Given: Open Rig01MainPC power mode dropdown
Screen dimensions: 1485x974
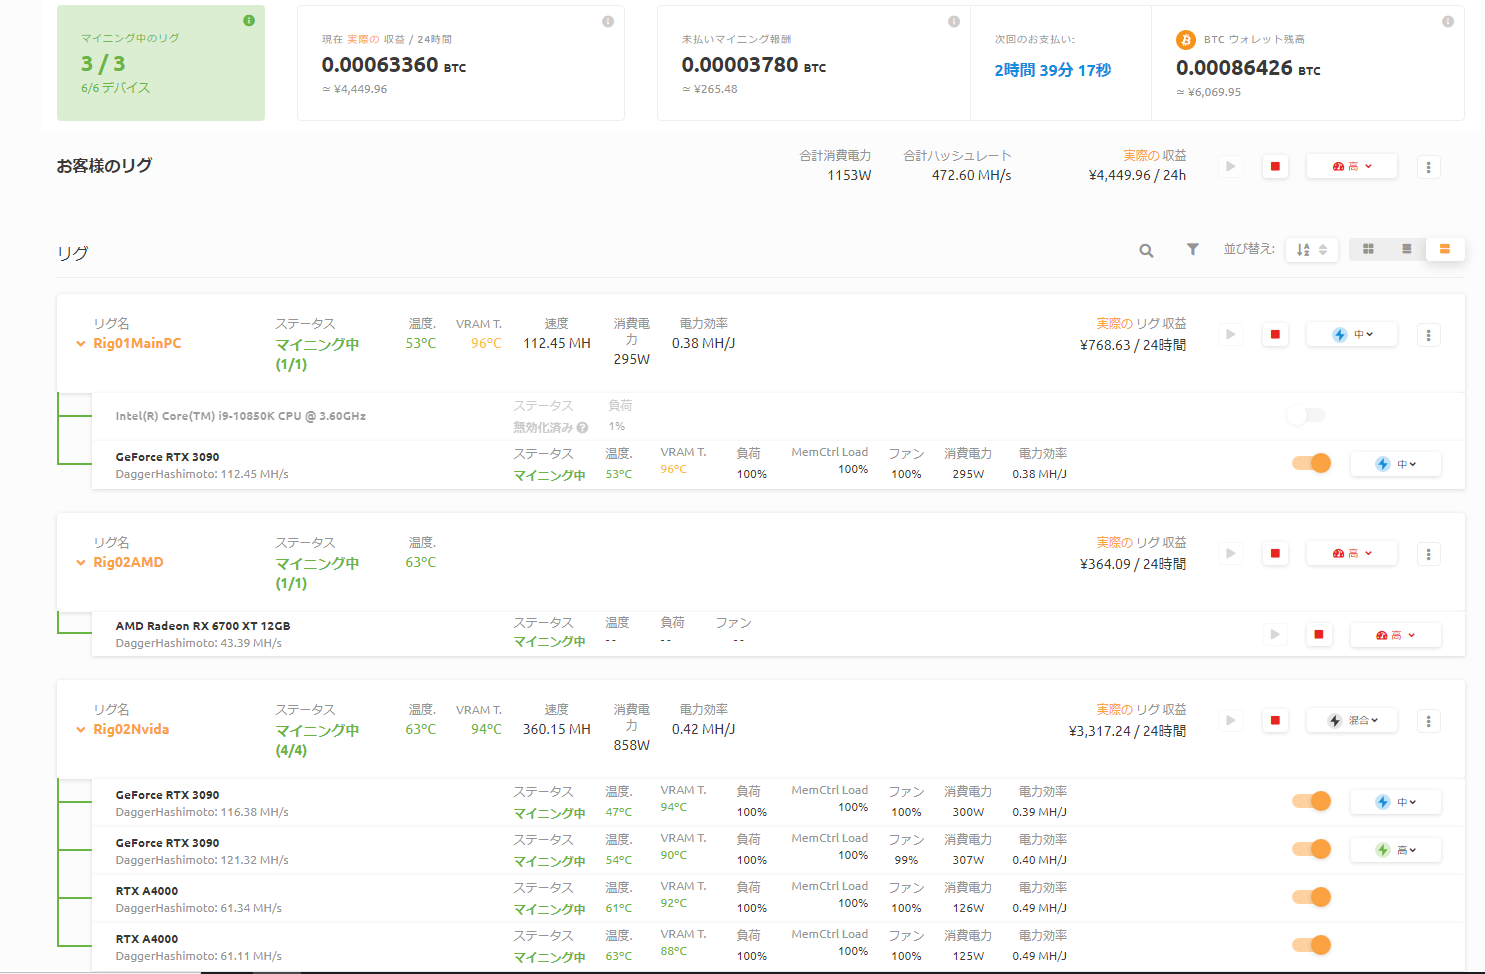Looking at the screenshot, I should (1352, 335).
